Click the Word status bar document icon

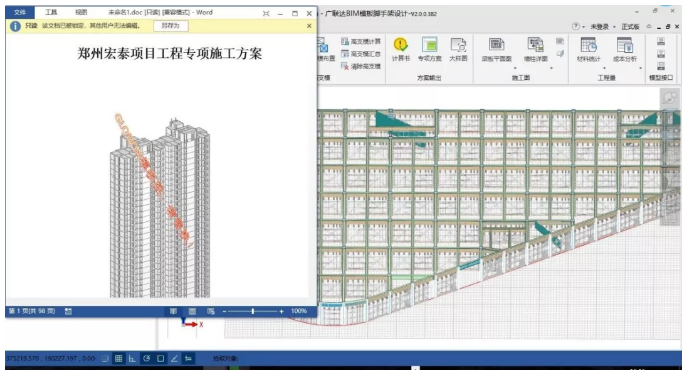tap(68, 311)
